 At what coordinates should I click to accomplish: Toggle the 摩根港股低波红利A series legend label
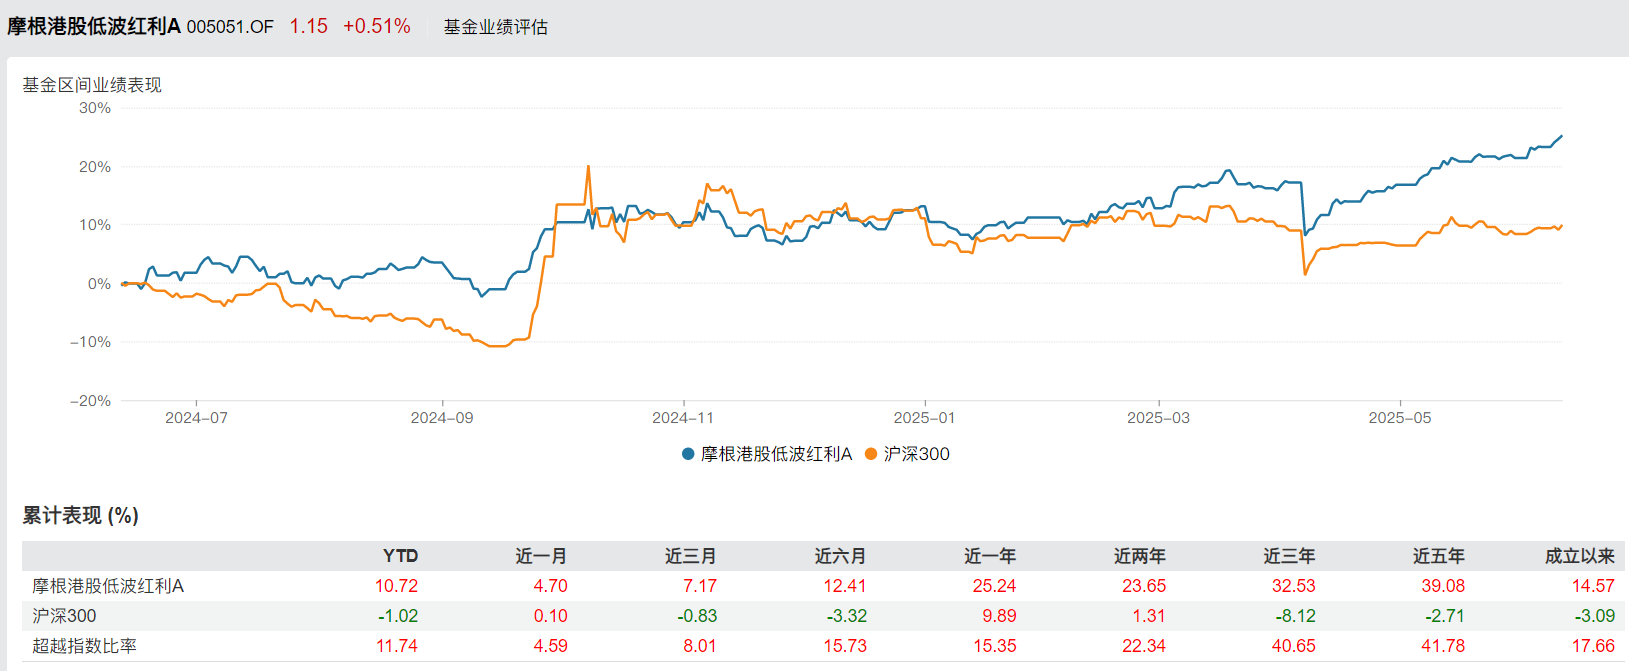[x=776, y=454]
